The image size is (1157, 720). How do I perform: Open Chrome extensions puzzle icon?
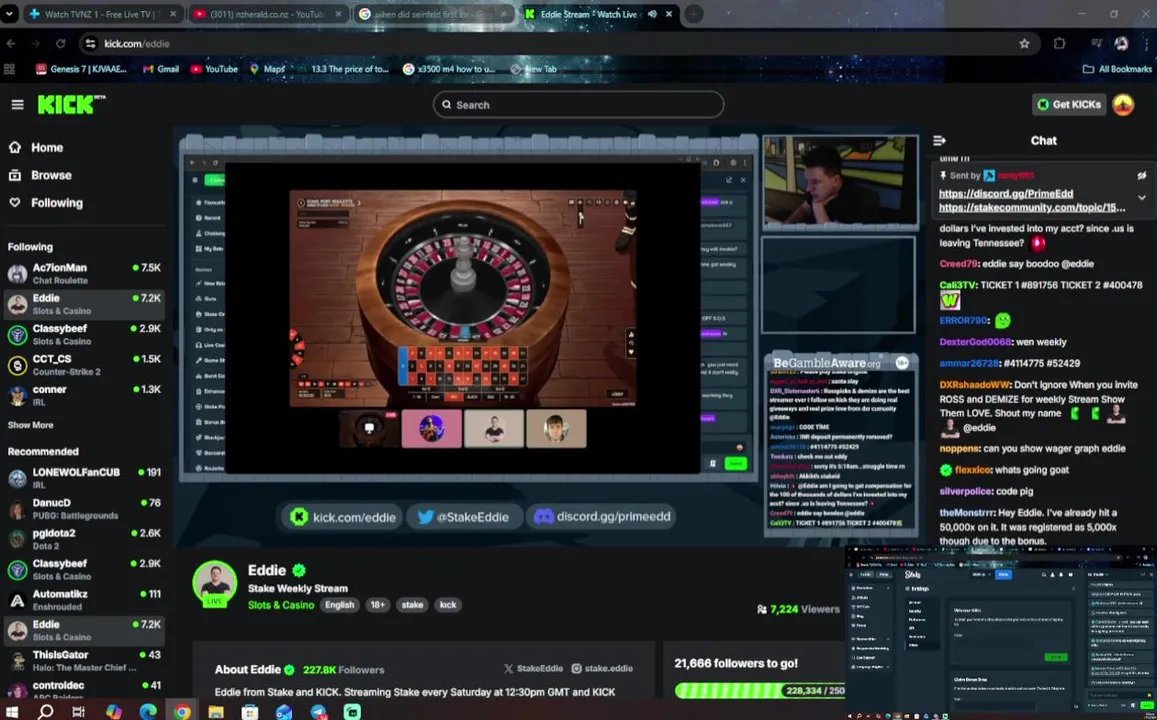(1060, 44)
